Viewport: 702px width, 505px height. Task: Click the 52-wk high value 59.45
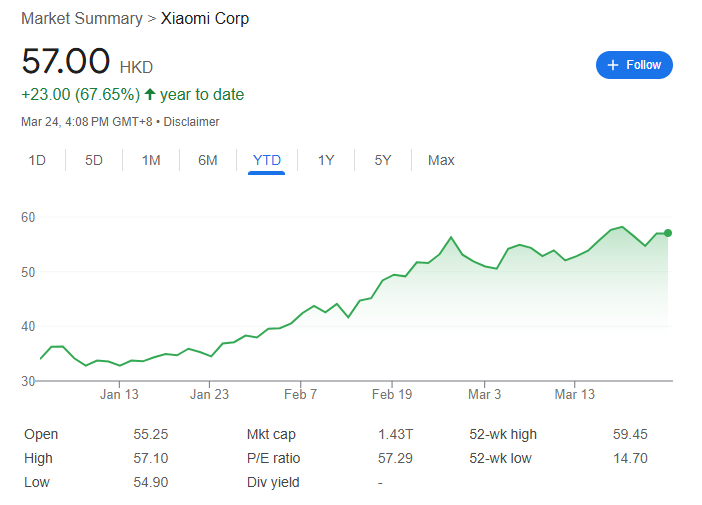coord(630,434)
